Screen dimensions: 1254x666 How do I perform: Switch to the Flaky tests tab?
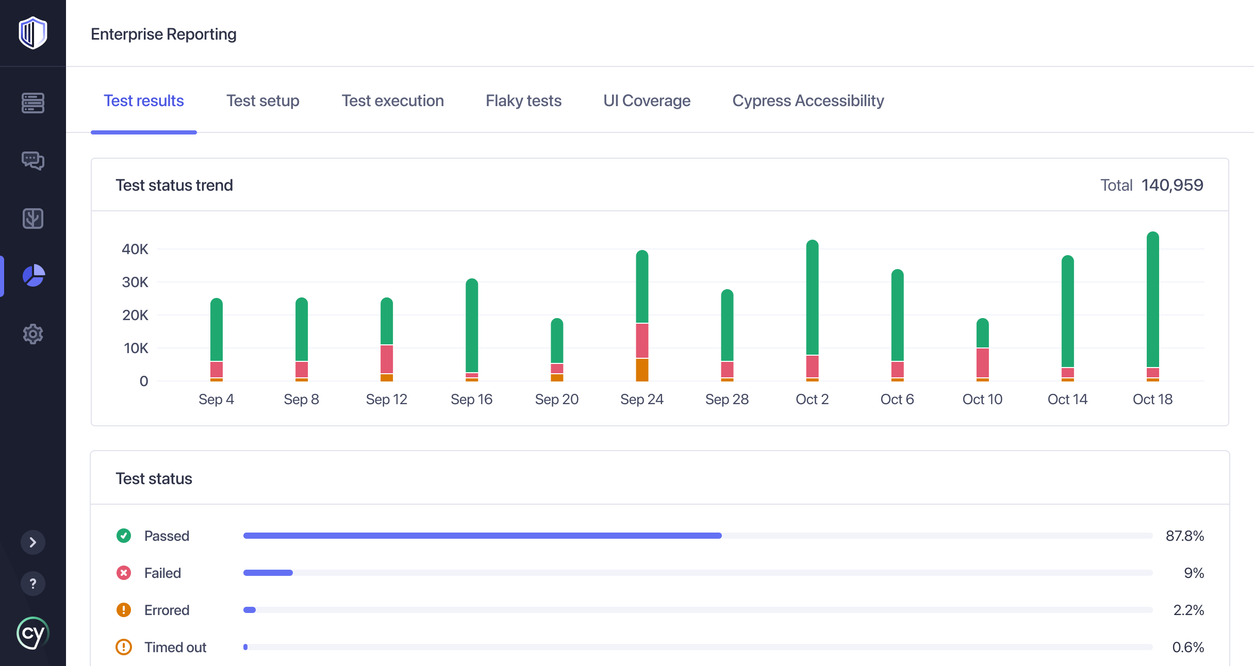tap(523, 100)
